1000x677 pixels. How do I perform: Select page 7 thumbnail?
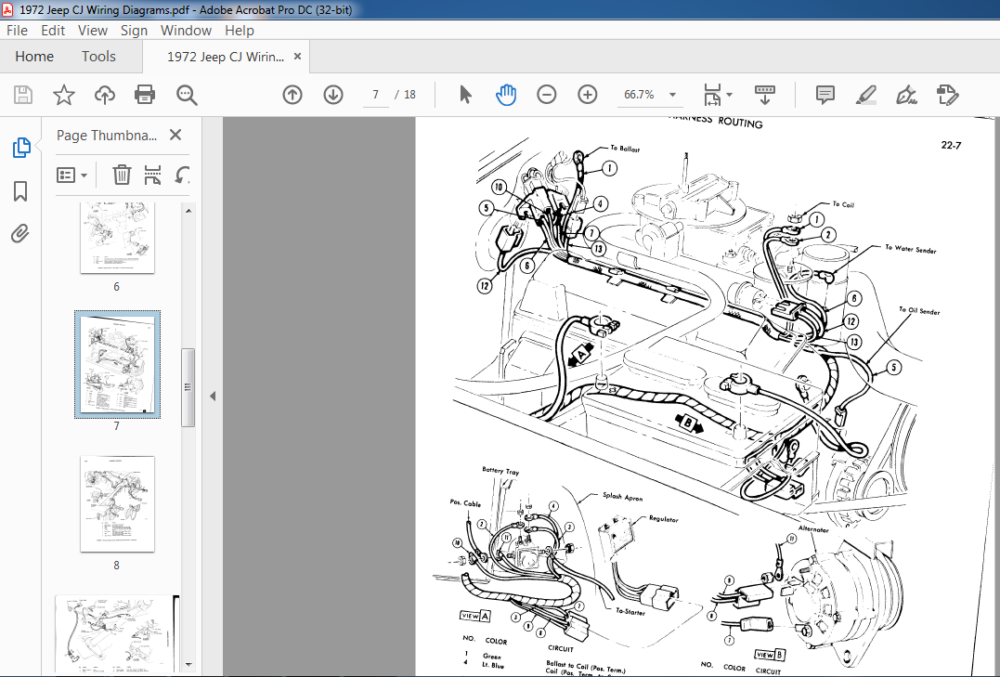coord(117,365)
